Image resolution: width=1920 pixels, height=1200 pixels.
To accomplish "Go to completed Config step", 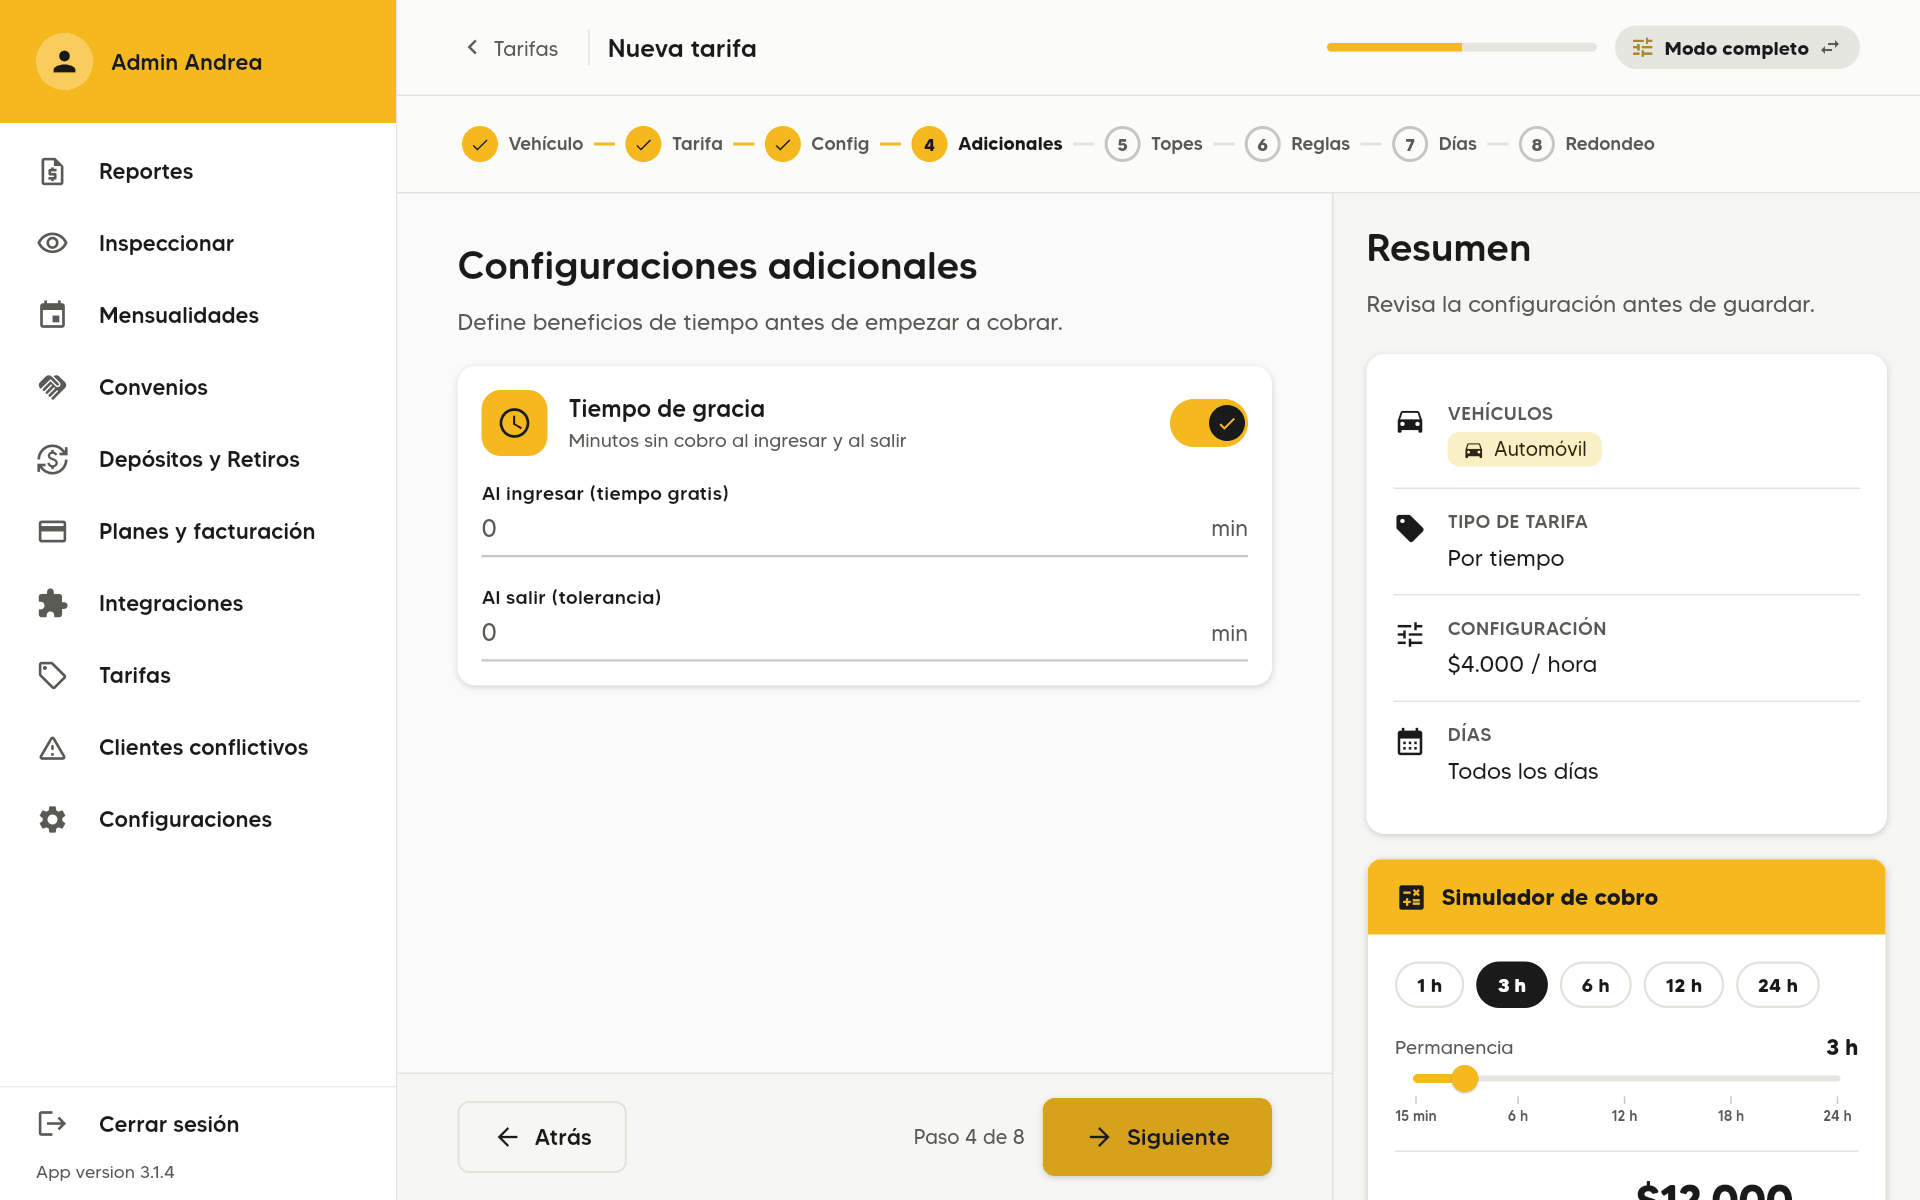I will pyautogui.click(x=816, y=144).
